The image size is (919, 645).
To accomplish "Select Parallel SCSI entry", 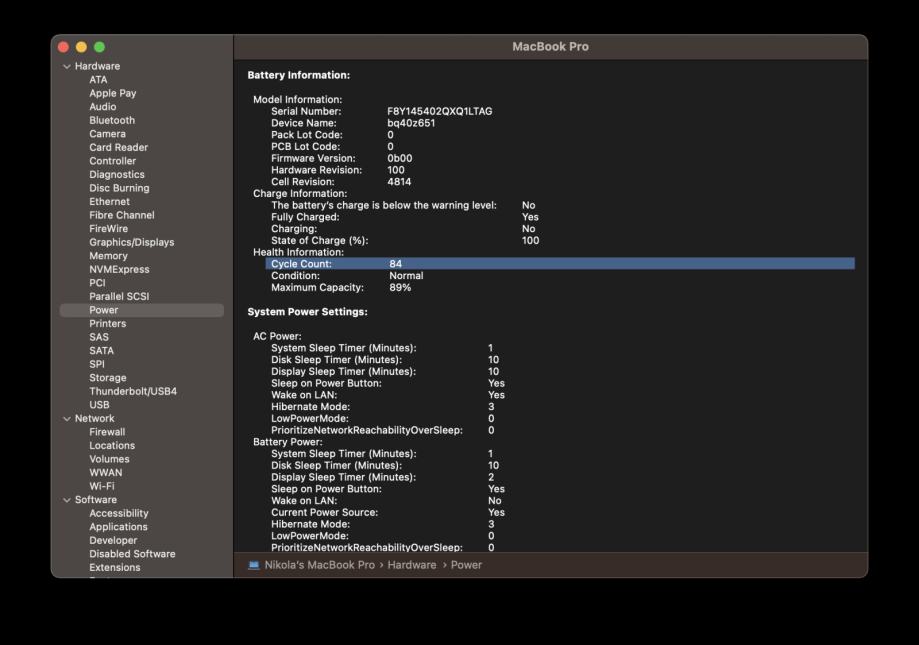I will [x=119, y=296].
